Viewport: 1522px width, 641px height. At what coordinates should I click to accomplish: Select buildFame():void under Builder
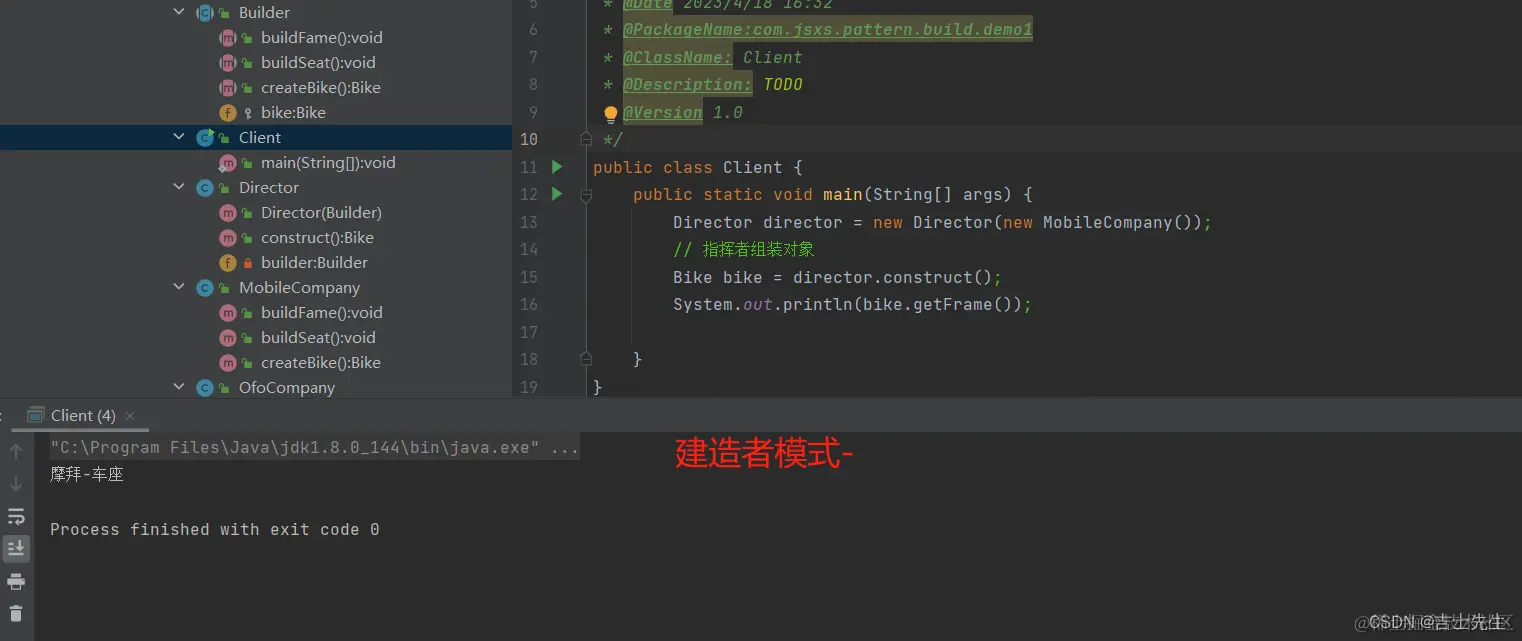322,37
